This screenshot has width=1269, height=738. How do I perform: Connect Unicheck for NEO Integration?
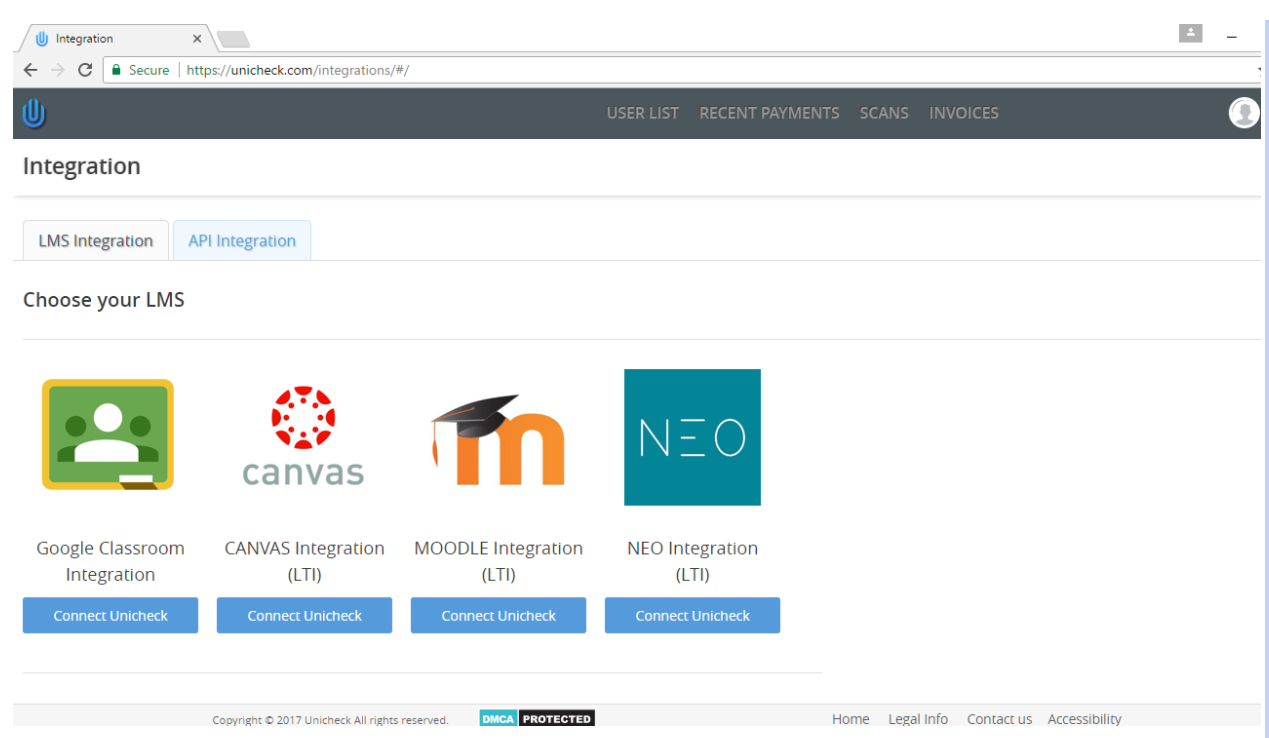(x=692, y=616)
